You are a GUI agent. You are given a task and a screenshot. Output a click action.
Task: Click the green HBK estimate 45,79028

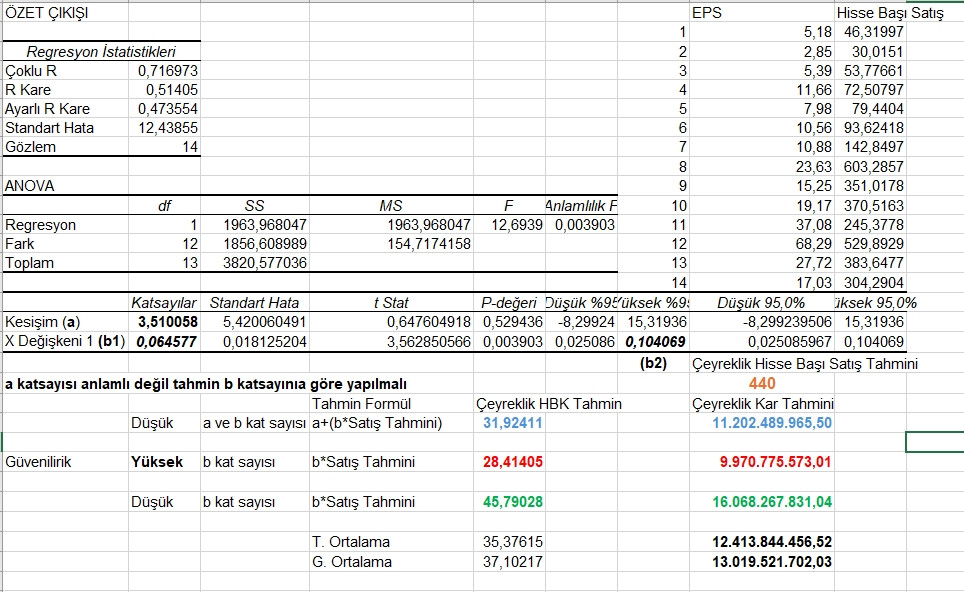pyautogui.click(x=513, y=502)
